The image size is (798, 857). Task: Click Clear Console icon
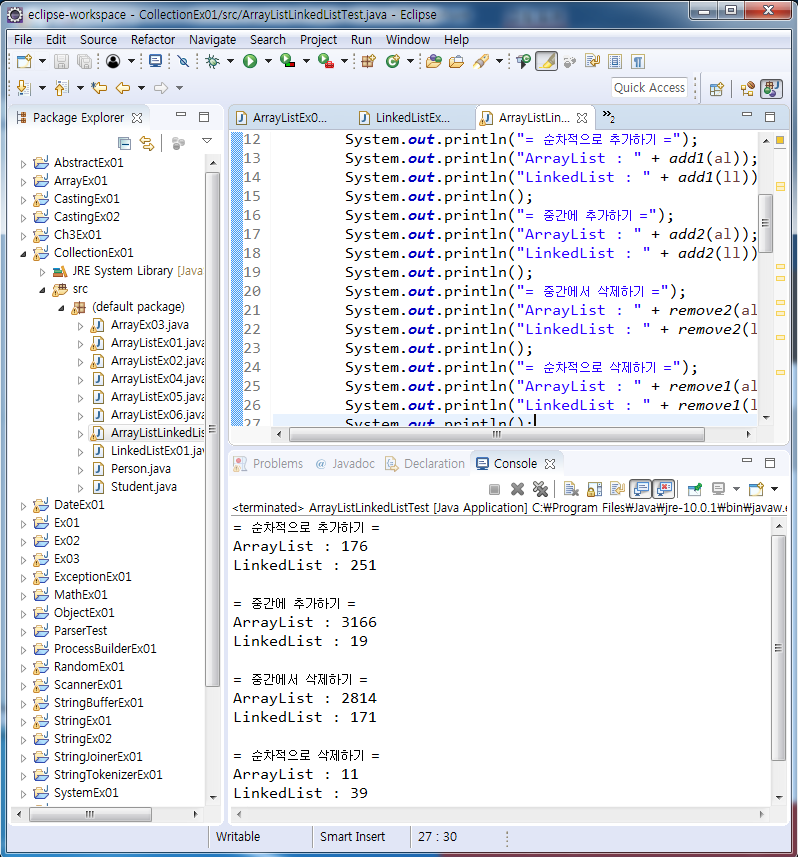click(x=571, y=489)
